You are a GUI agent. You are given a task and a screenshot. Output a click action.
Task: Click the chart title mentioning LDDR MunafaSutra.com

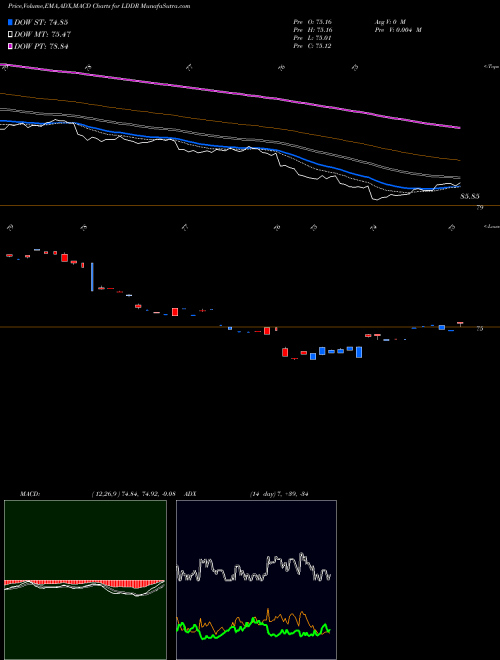click(99, 6)
